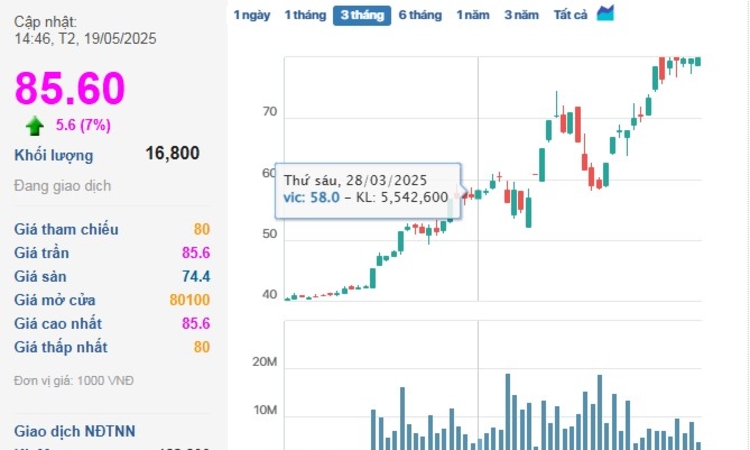Choose the "3 năm" time range
The image size is (750, 450).
click(521, 15)
